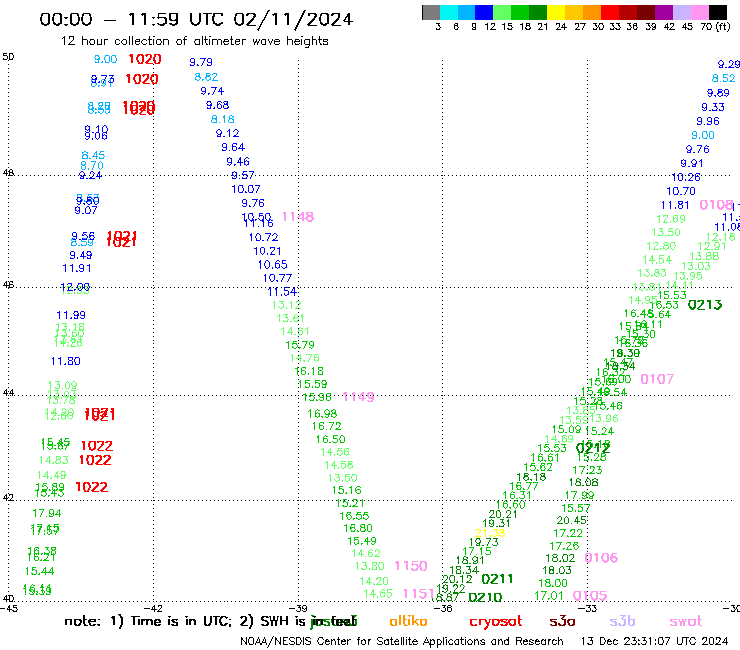Click the light green value 12.69
740x650 pixels.
coord(671,219)
